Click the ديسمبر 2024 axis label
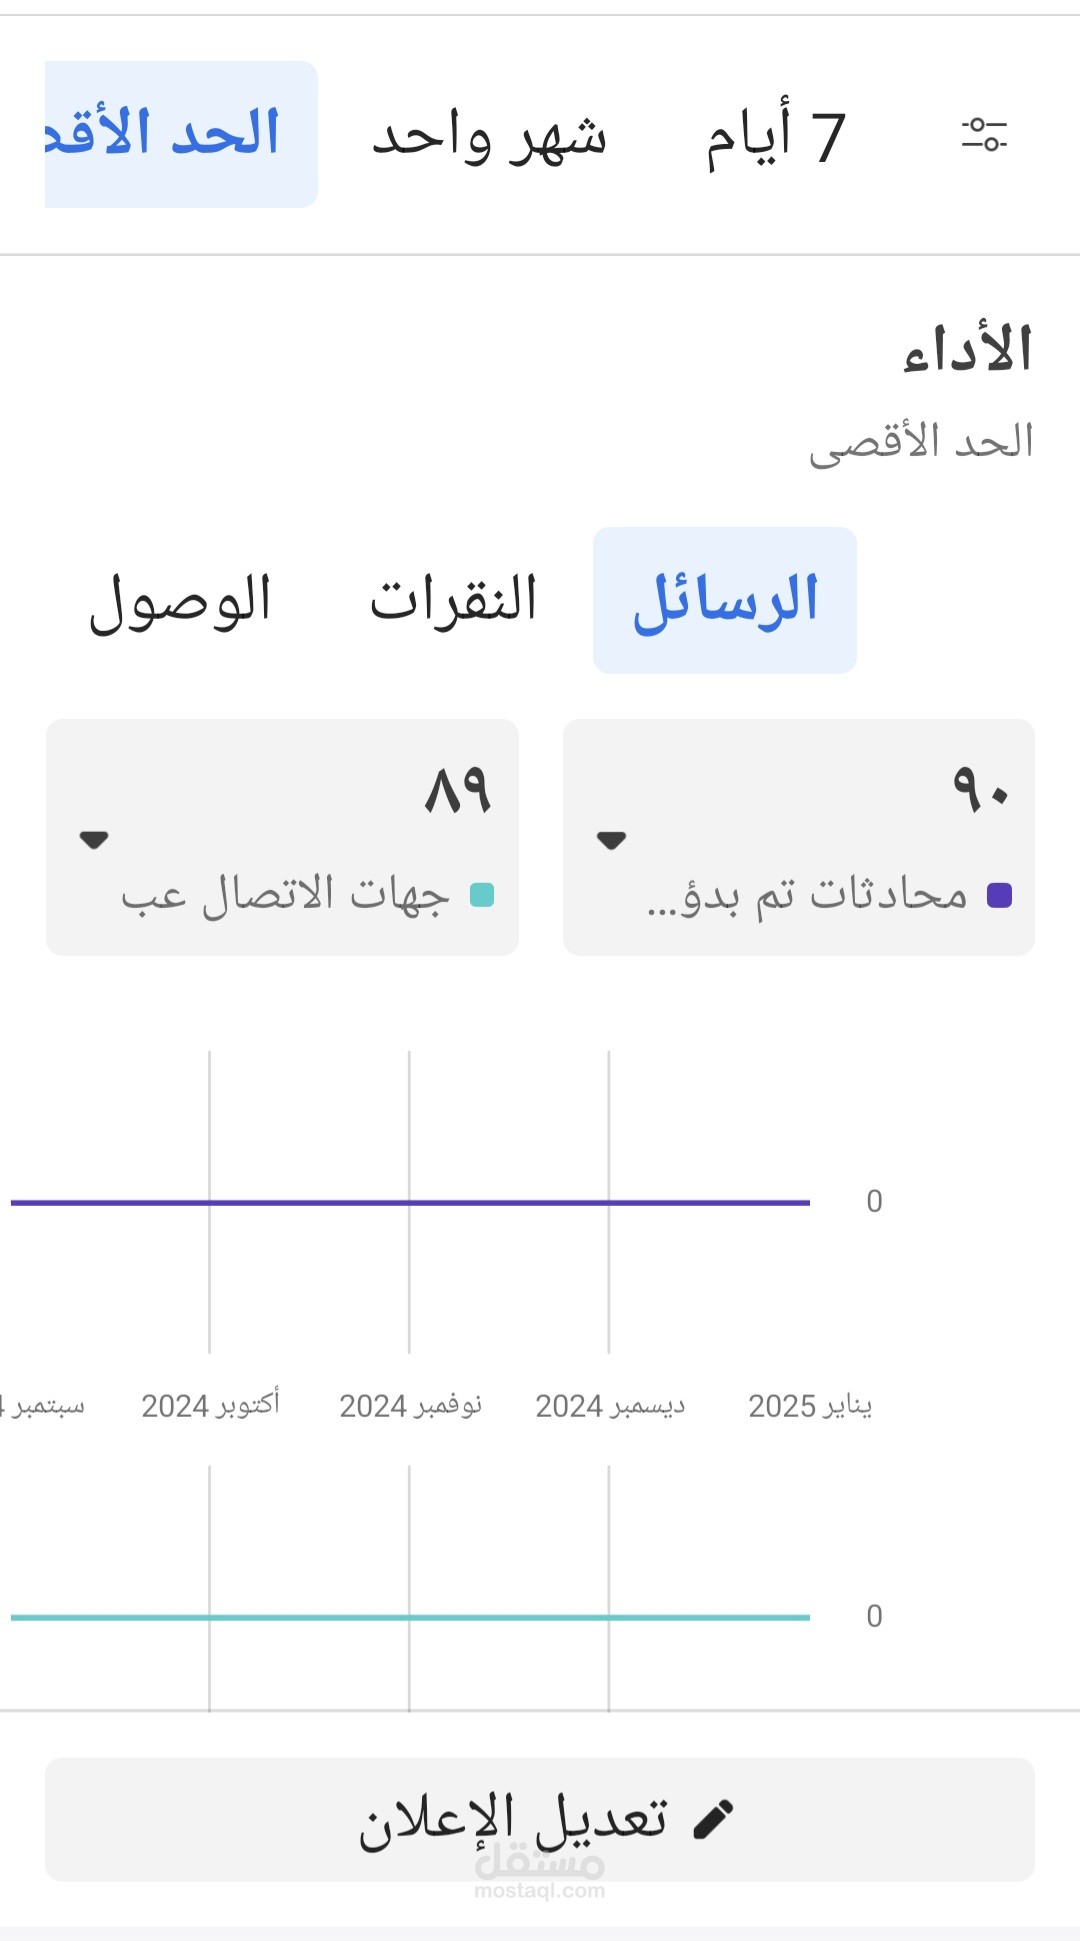The image size is (1080, 1941). pos(610,1406)
